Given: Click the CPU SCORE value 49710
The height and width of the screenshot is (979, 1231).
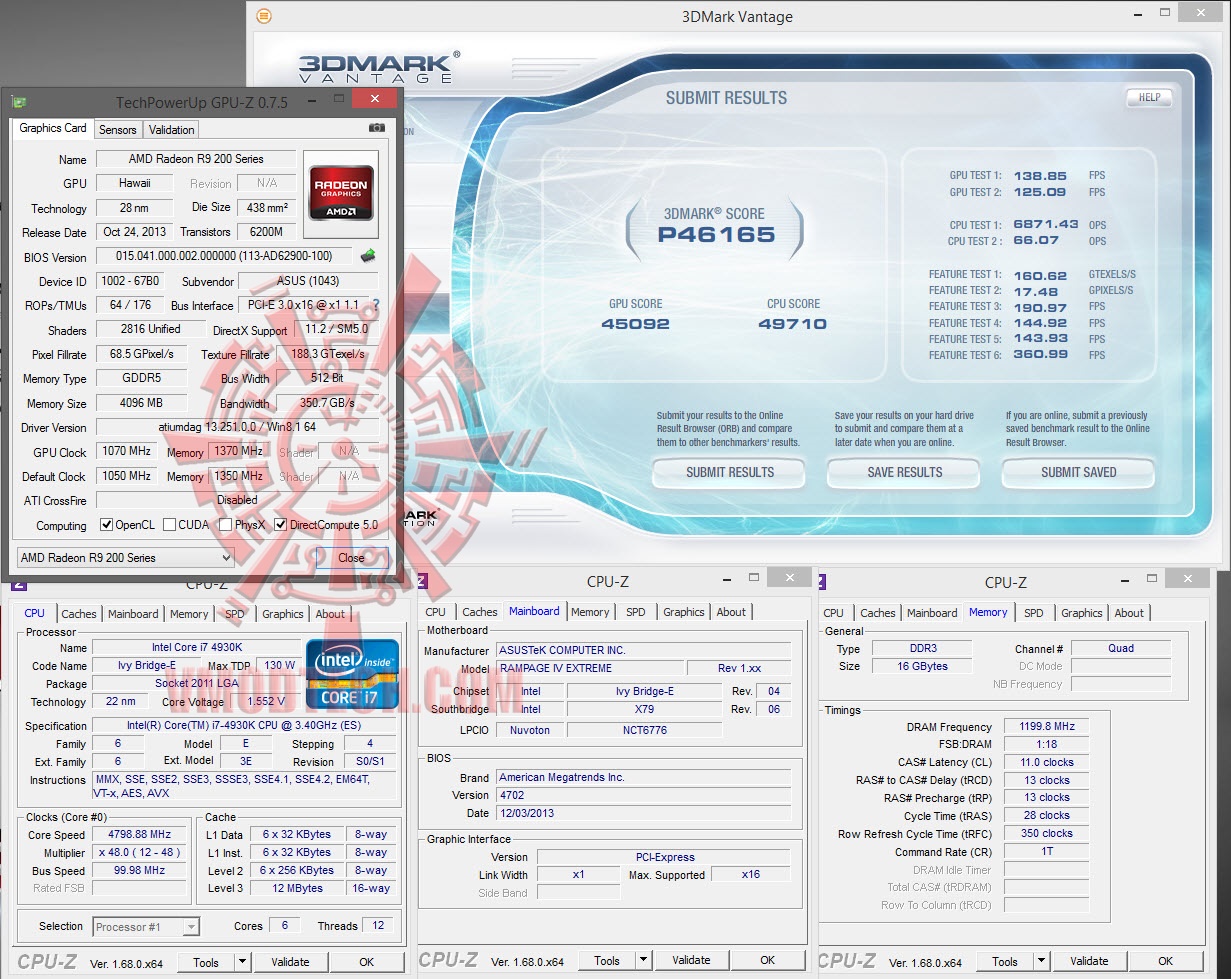Looking at the screenshot, I should tap(792, 323).
